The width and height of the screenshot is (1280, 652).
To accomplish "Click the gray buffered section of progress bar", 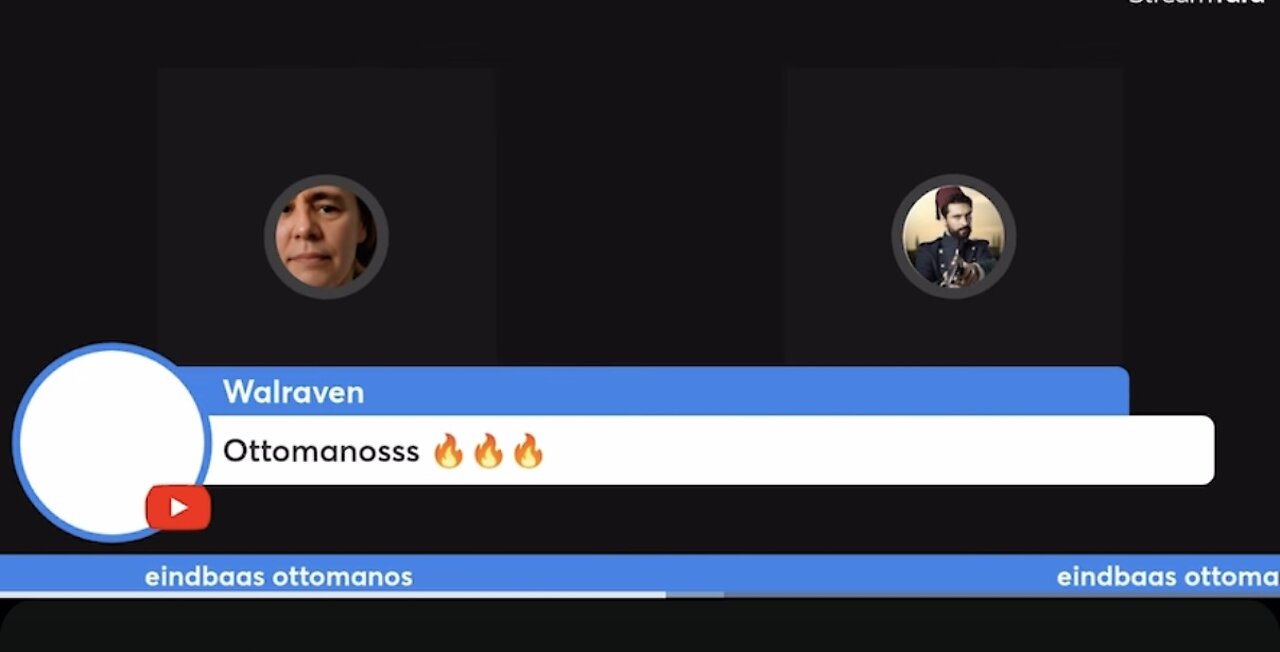I will [x=695, y=594].
